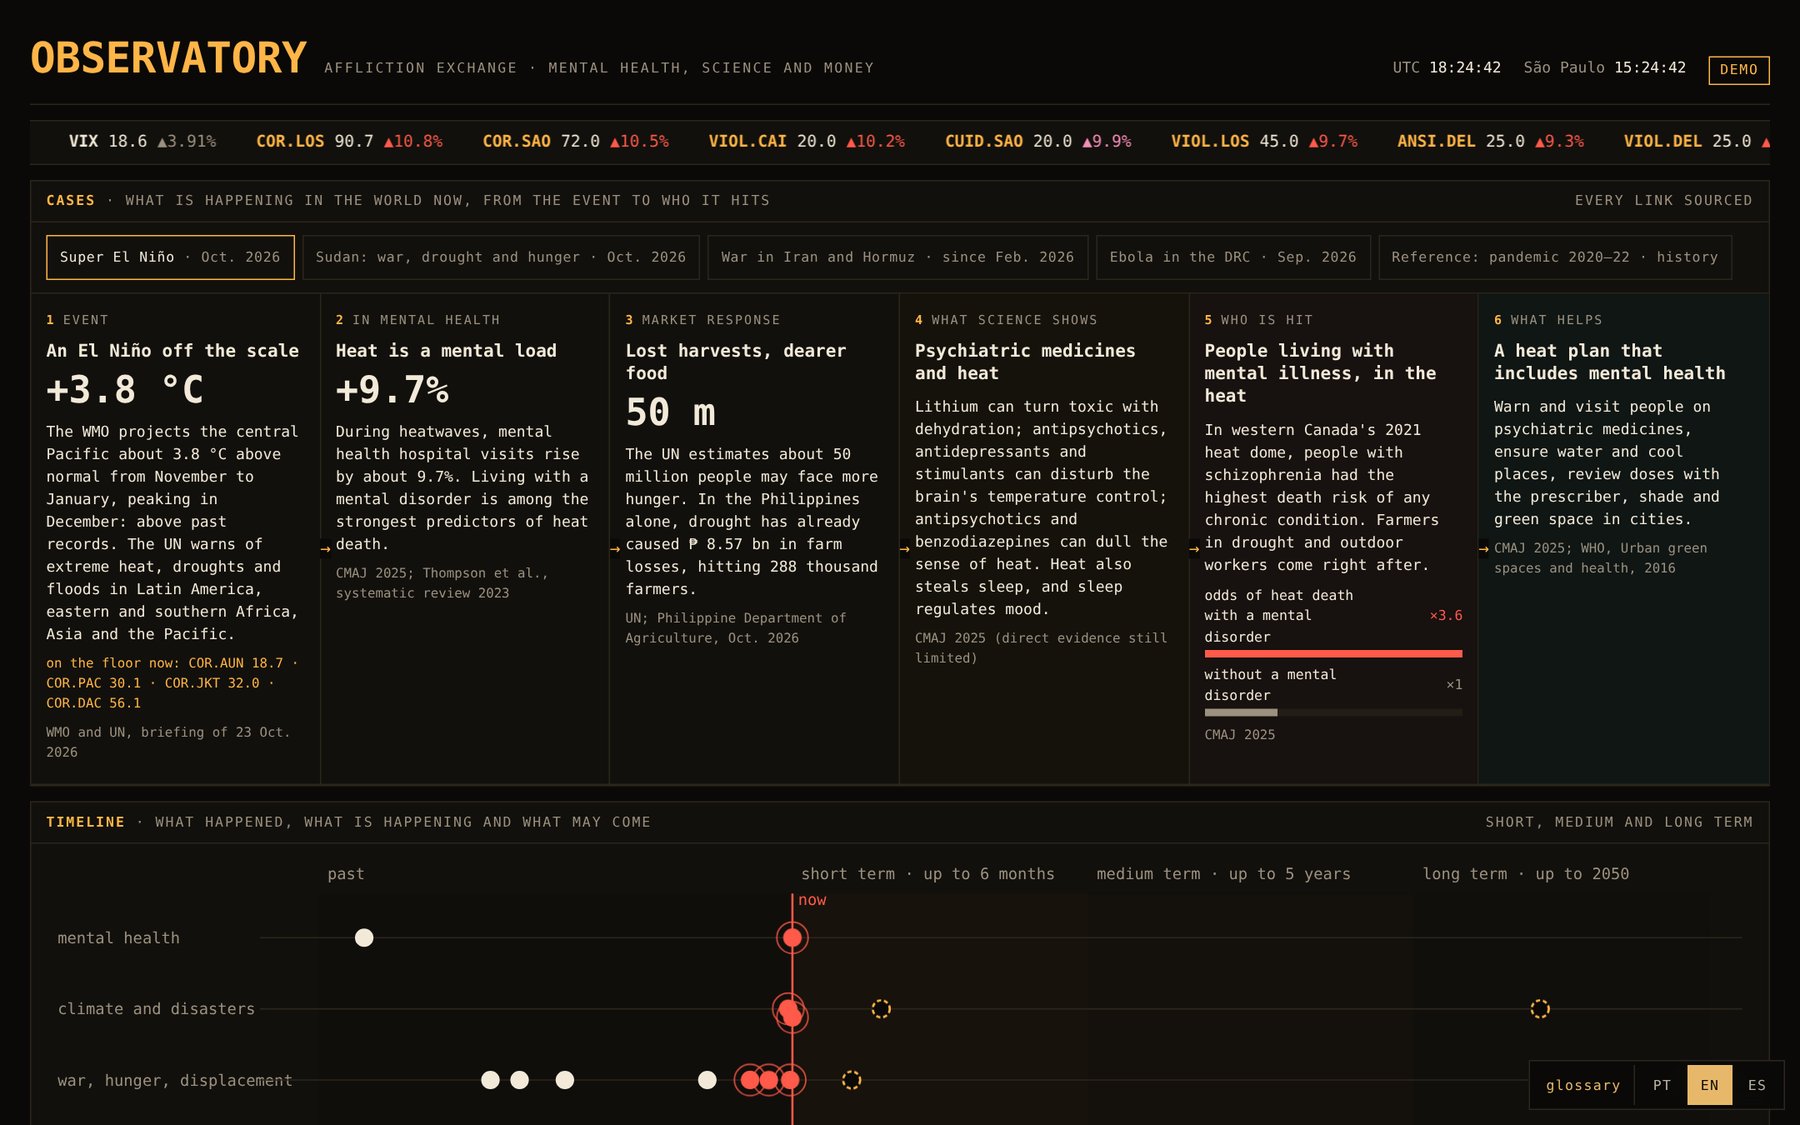Click the DEMO badge button
The width and height of the screenshot is (1800, 1125).
tap(1739, 70)
